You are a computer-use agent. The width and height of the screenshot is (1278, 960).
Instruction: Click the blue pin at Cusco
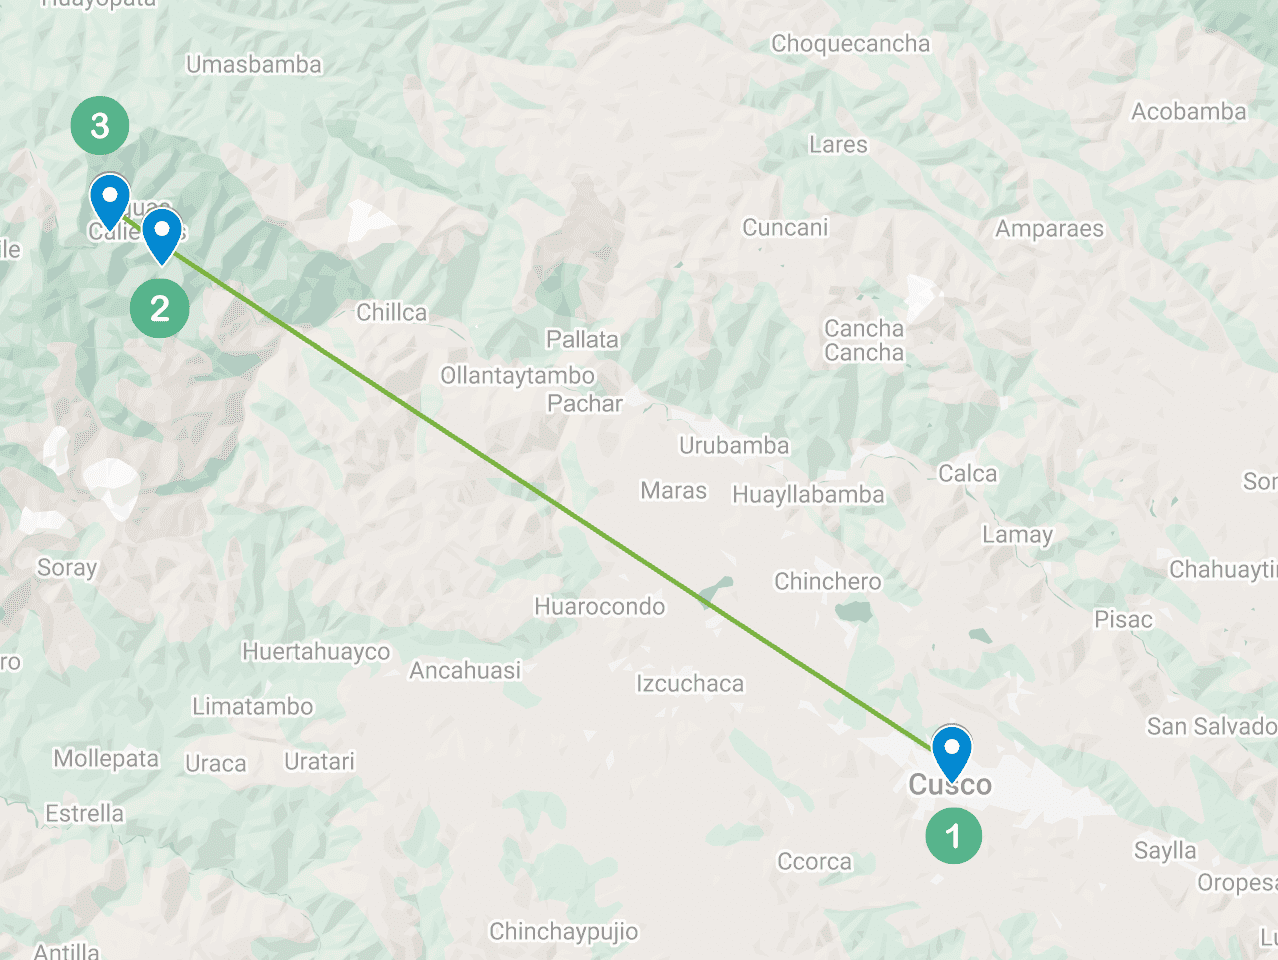951,753
